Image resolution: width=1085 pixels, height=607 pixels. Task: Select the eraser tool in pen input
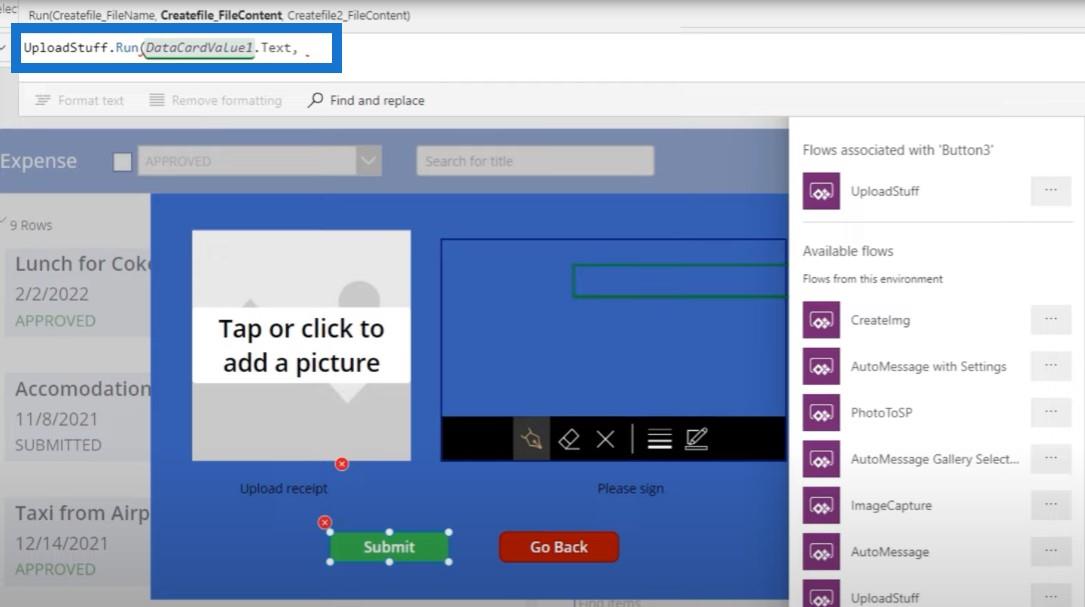tap(569, 439)
